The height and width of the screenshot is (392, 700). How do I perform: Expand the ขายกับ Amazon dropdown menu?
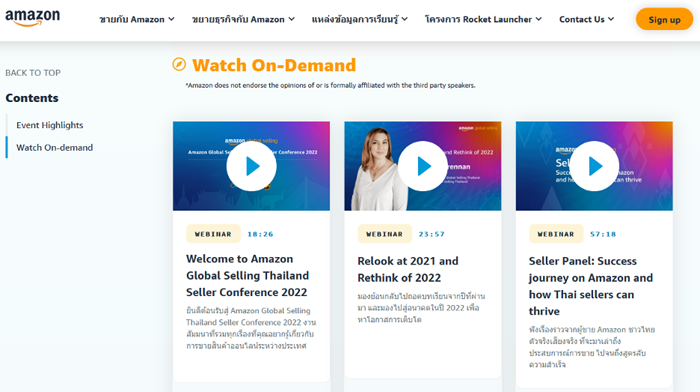(x=137, y=19)
